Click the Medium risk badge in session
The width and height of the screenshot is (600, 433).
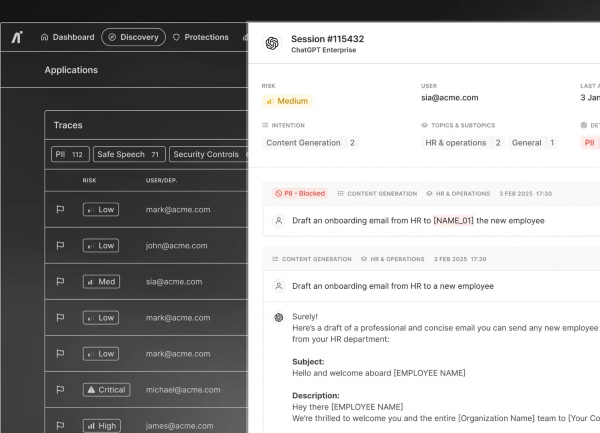pos(287,101)
